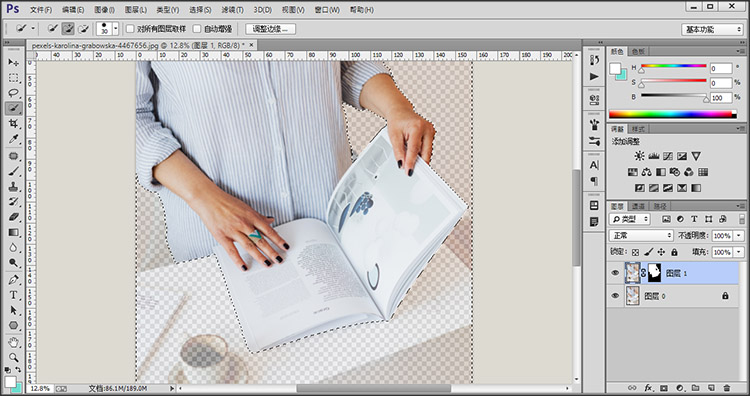Select the Clone Stamp tool
The width and height of the screenshot is (750, 396).
click(x=14, y=187)
